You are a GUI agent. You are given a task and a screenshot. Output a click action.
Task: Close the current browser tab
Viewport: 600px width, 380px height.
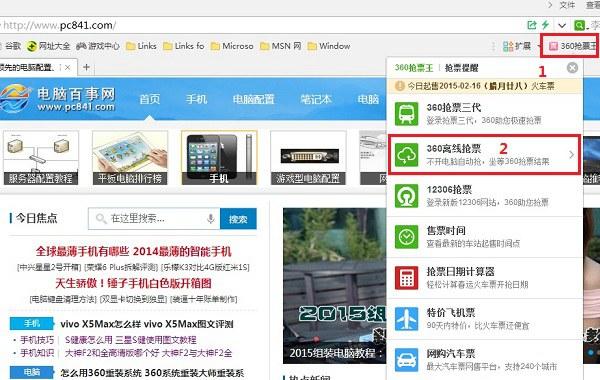point(67,67)
